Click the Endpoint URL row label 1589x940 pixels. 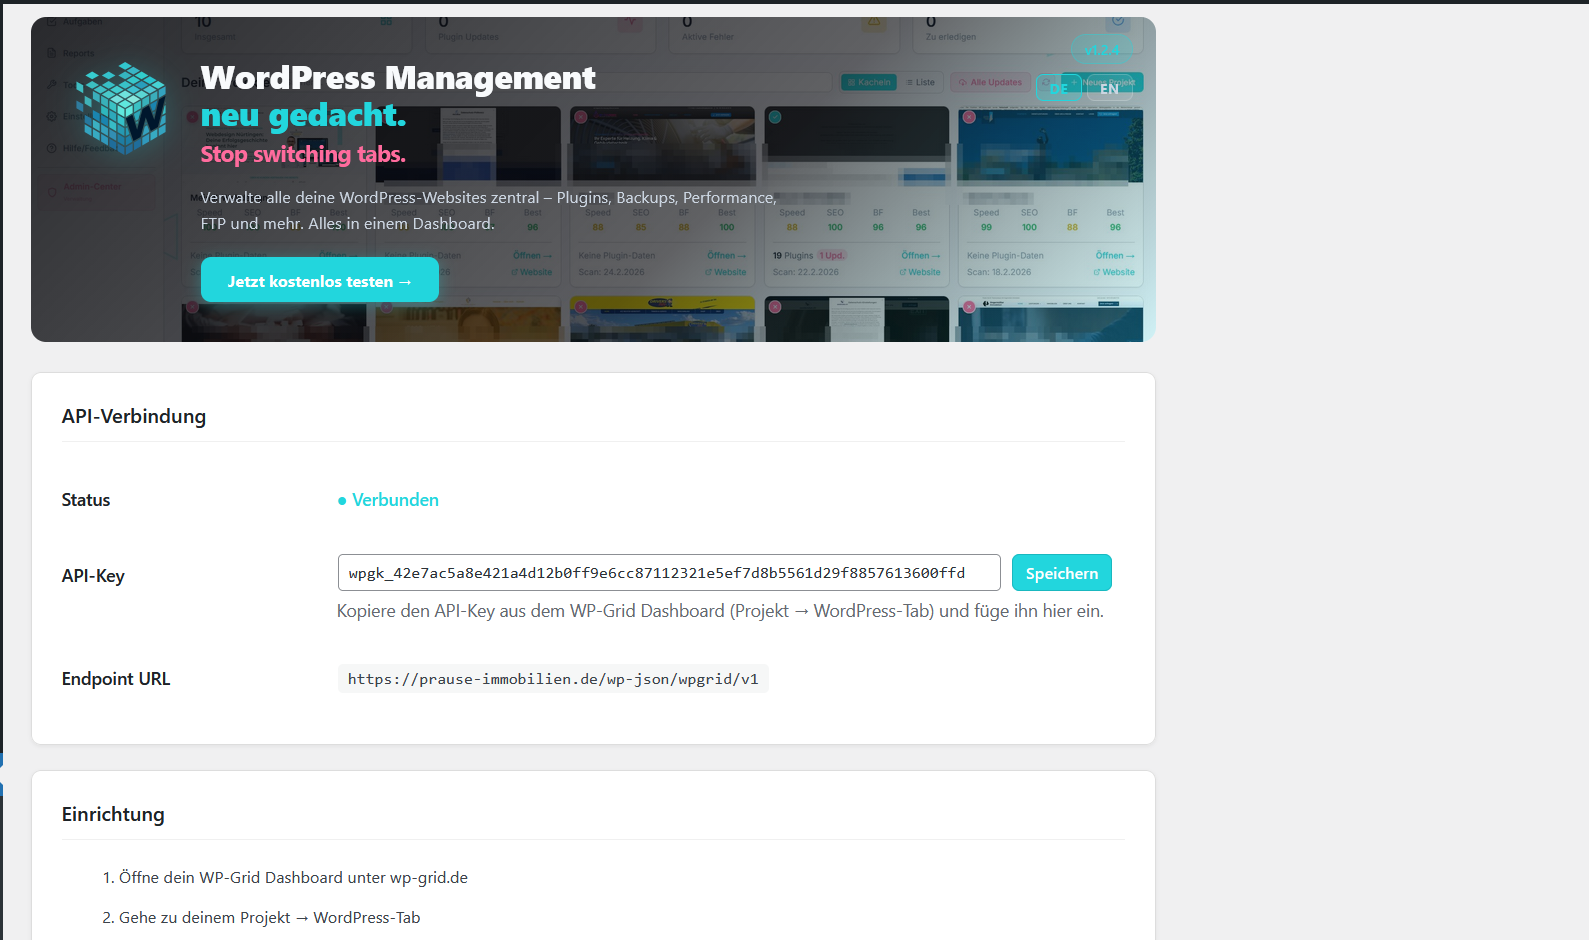pyautogui.click(x=116, y=679)
